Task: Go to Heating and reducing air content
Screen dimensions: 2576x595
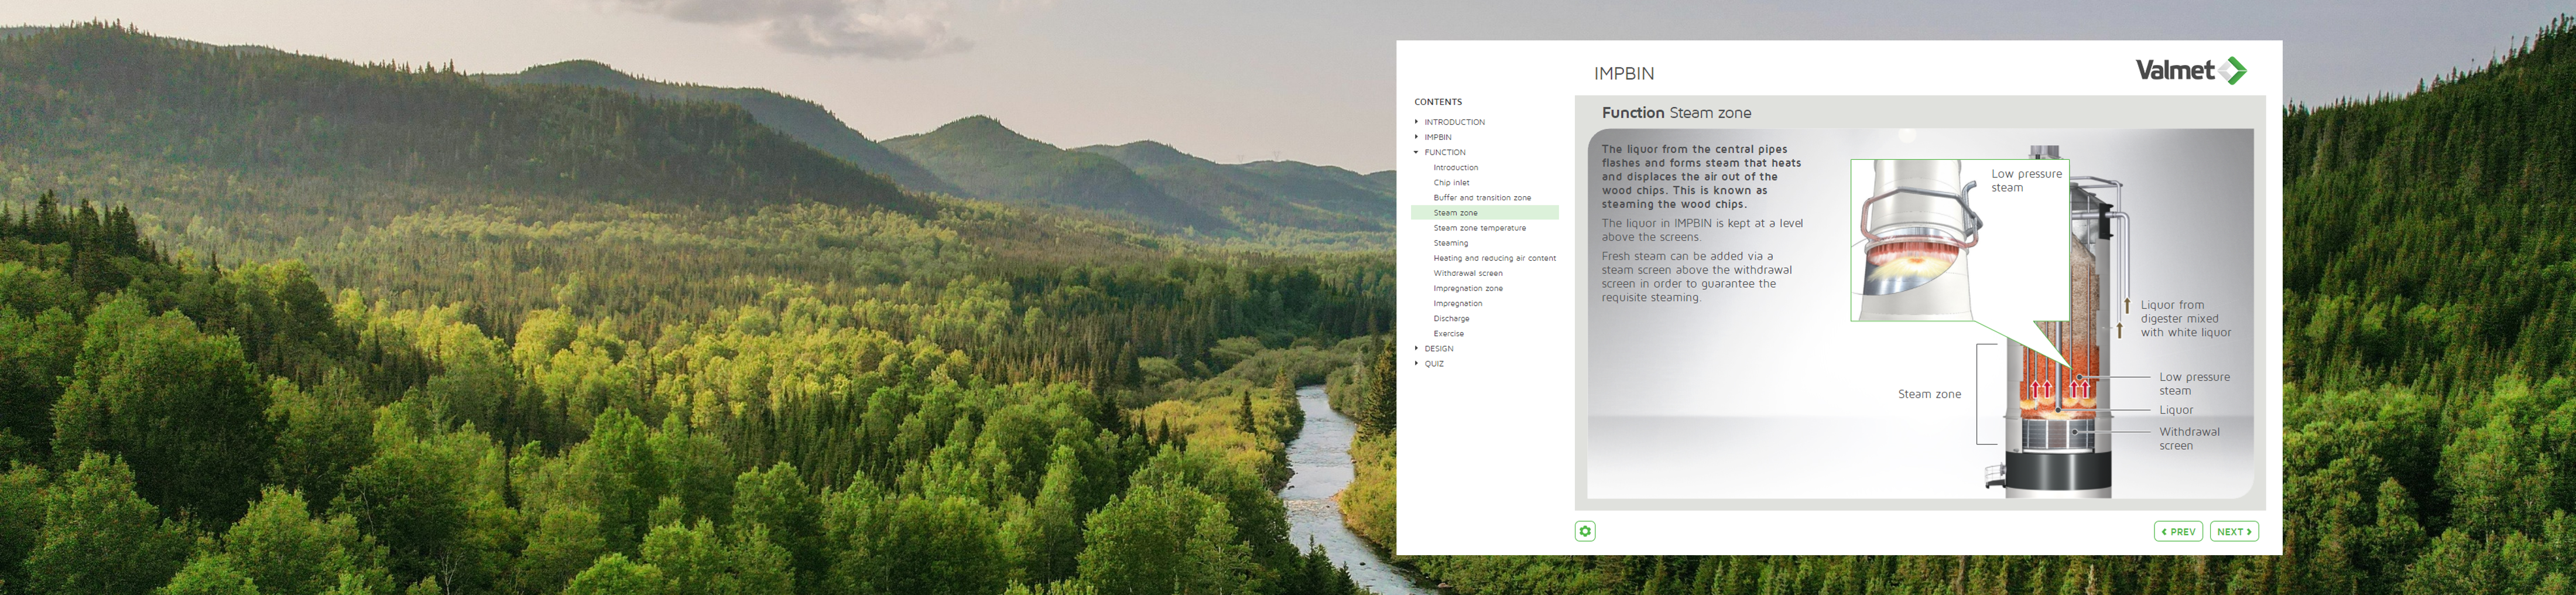Action: pos(1494,258)
